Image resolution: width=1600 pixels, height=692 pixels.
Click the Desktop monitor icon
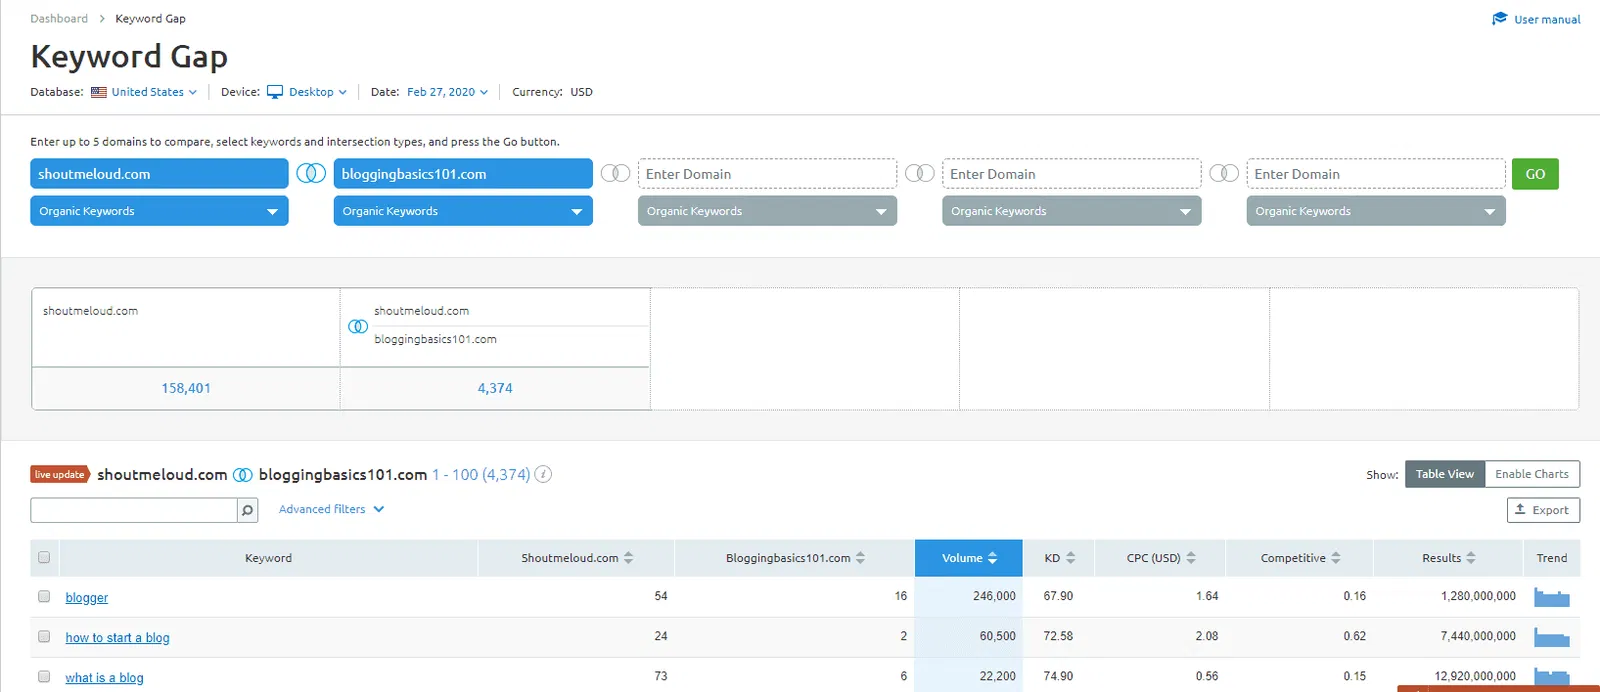[x=275, y=92]
